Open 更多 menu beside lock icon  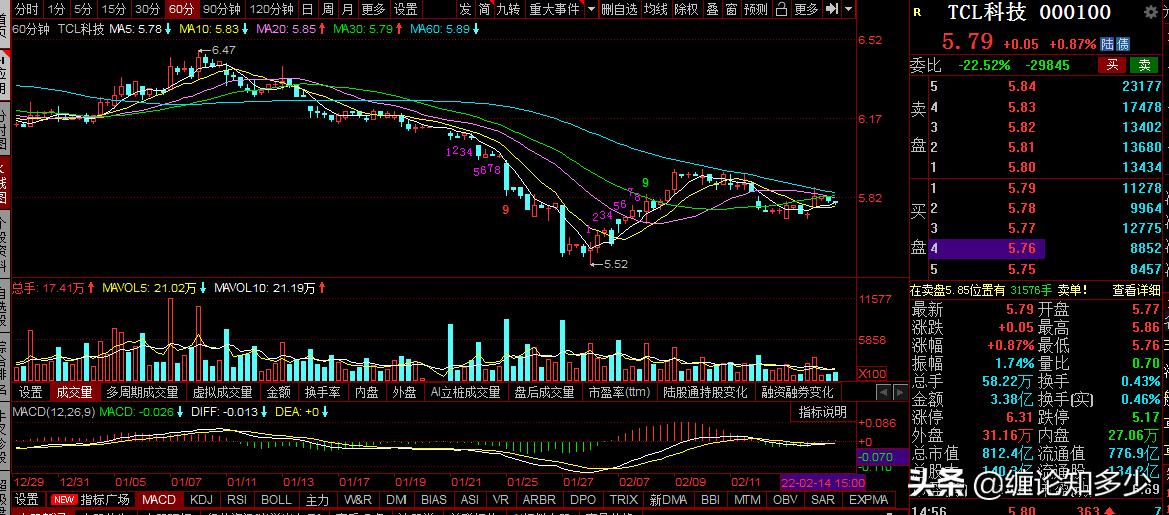[807, 10]
